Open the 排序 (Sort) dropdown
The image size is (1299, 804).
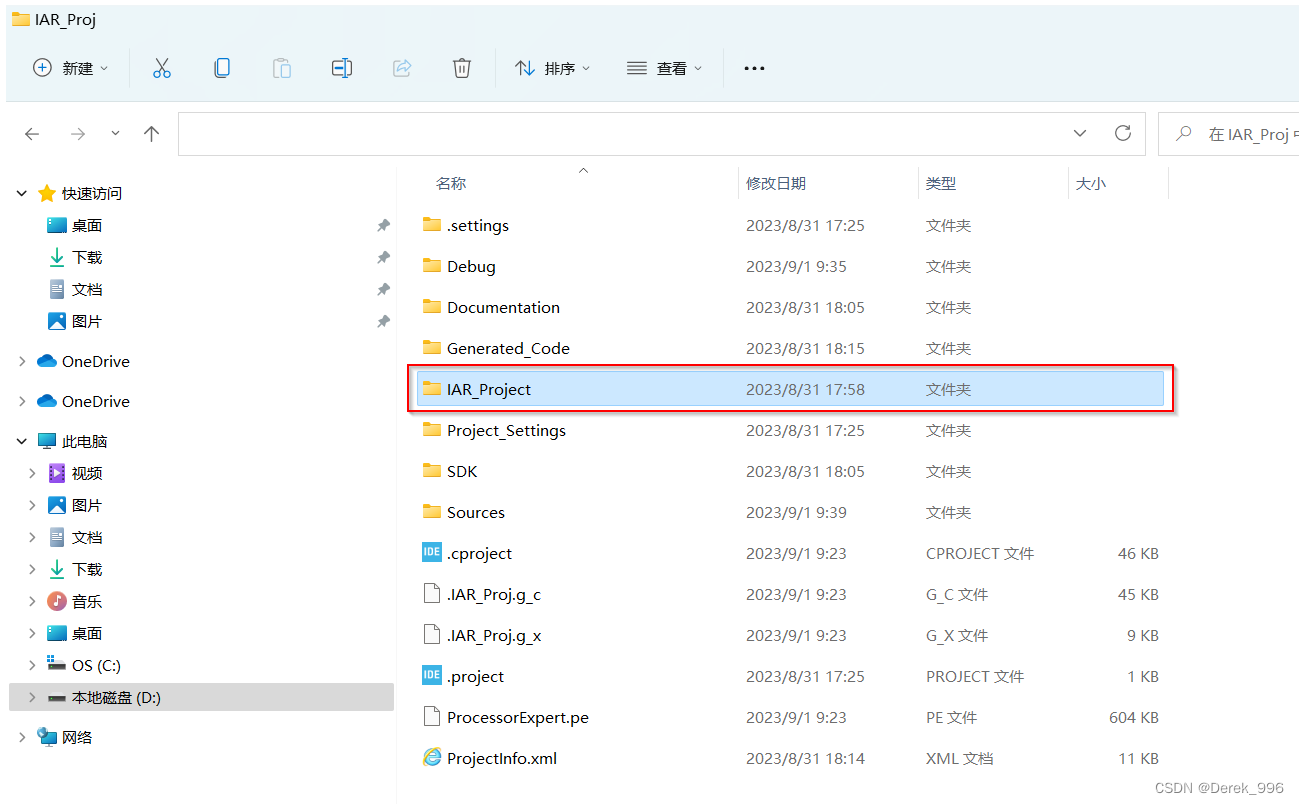(x=552, y=68)
